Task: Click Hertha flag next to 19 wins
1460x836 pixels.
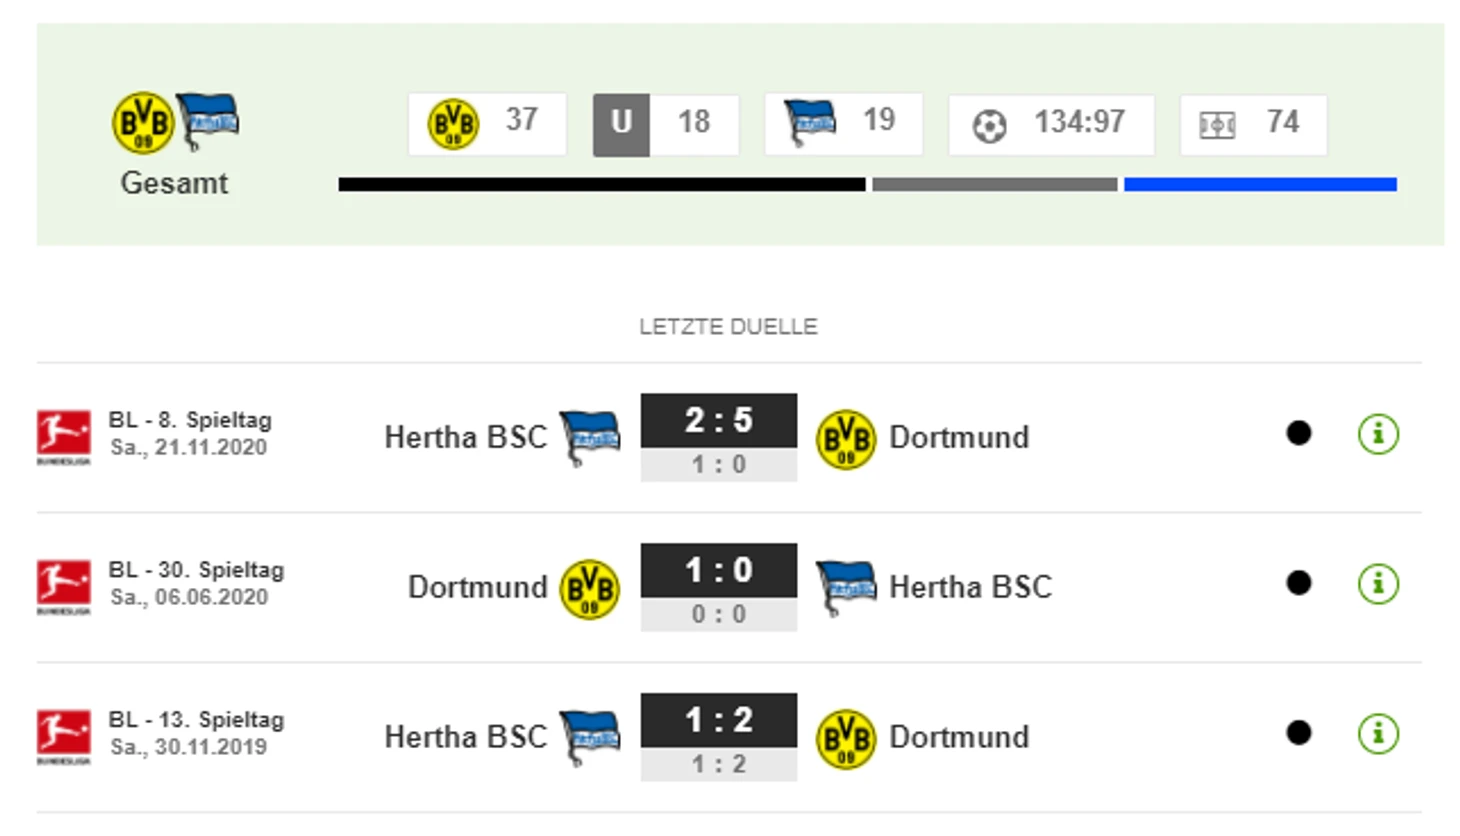Action: click(811, 122)
